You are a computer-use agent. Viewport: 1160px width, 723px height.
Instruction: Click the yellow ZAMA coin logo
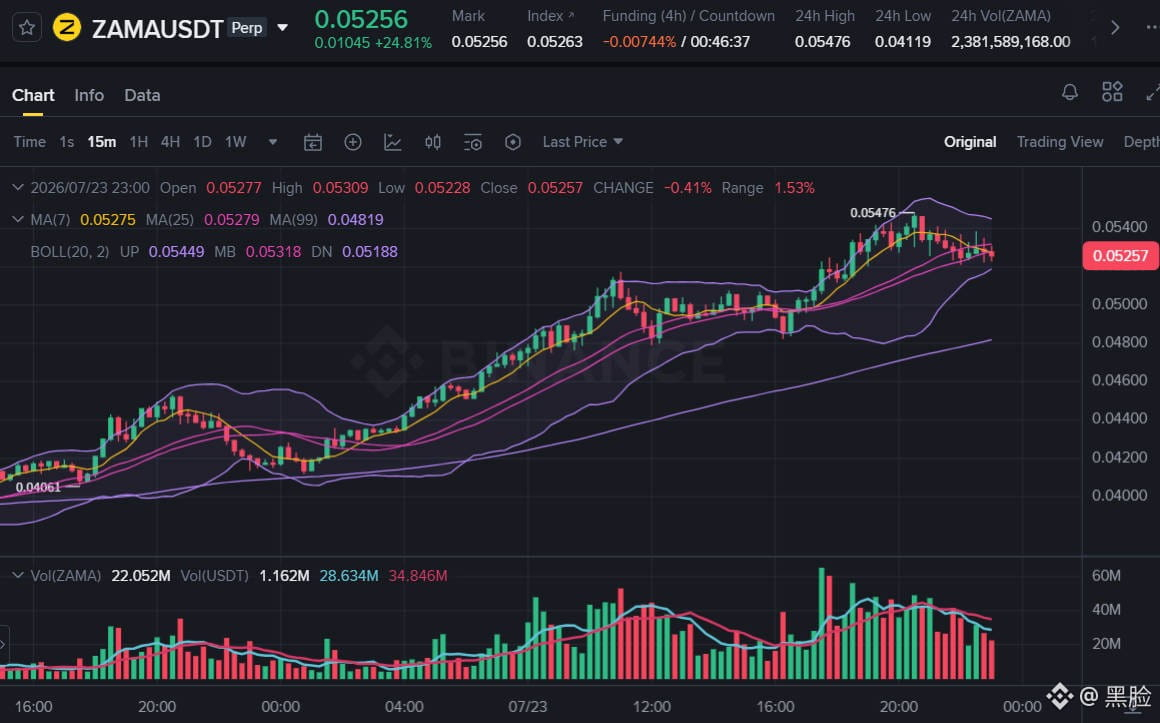tap(67, 28)
